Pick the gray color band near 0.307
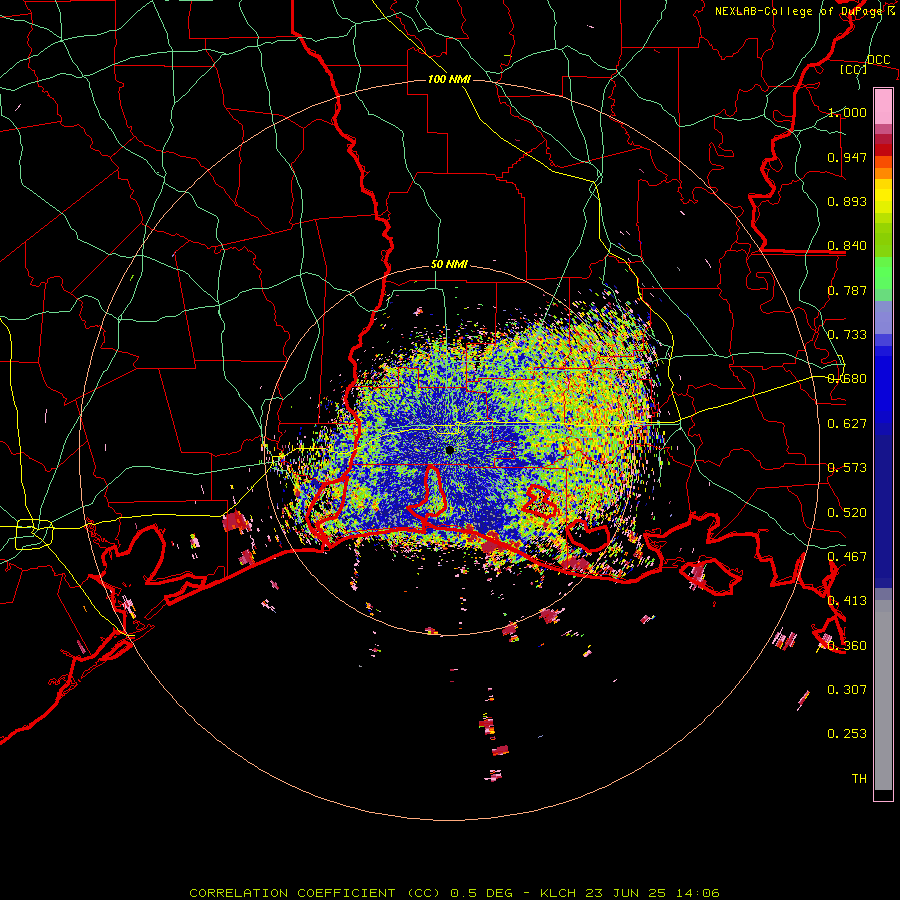 (883, 695)
